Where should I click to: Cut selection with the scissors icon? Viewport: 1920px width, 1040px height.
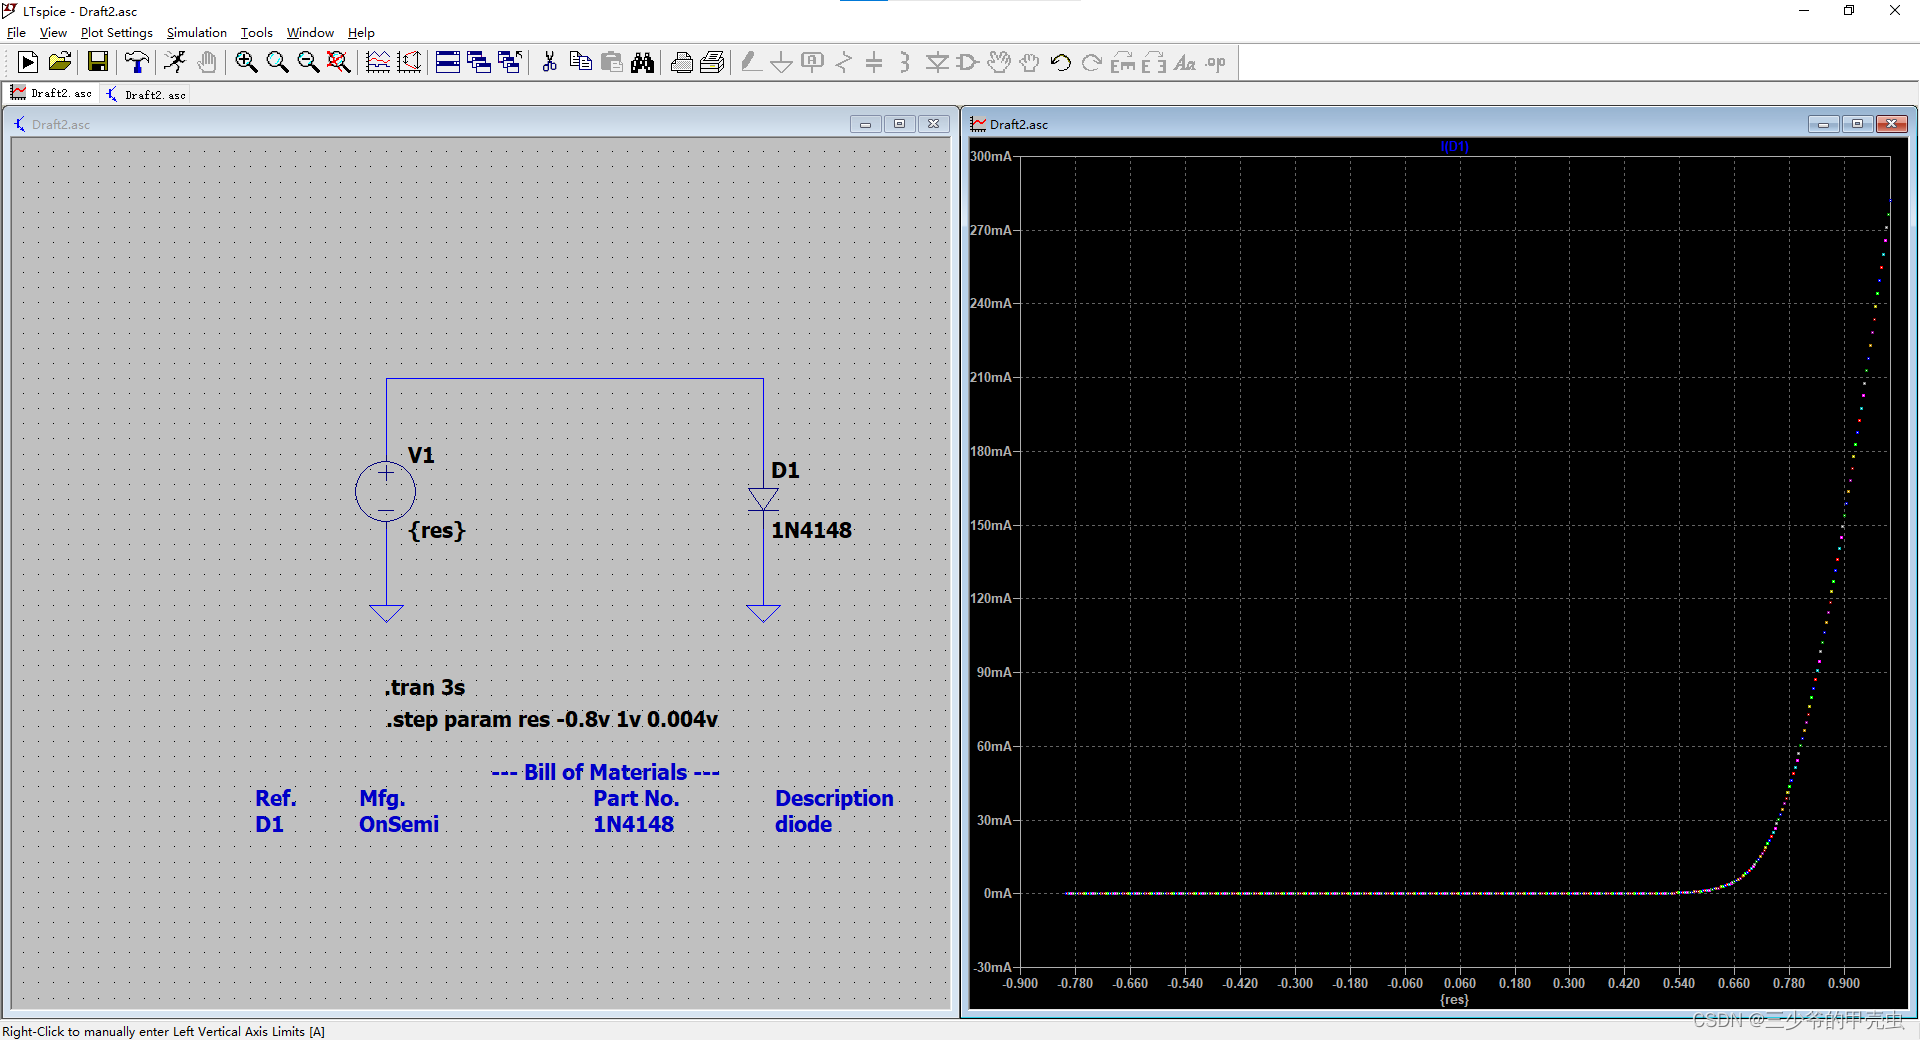tap(549, 62)
